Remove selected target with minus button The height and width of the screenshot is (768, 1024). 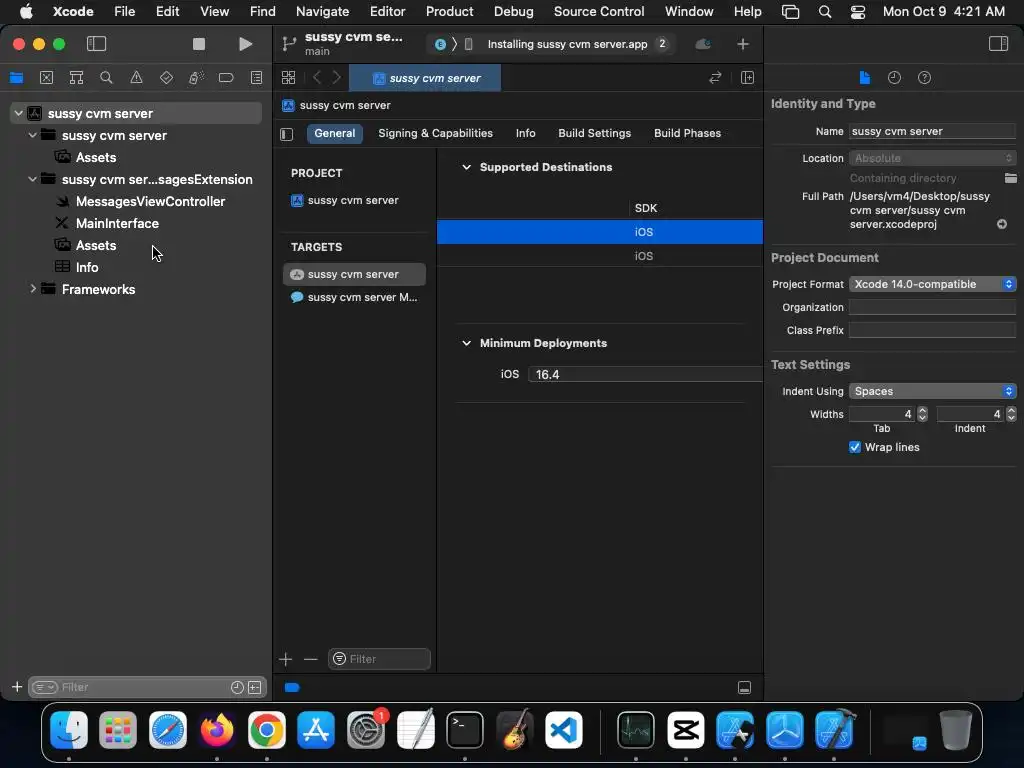[x=310, y=659]
